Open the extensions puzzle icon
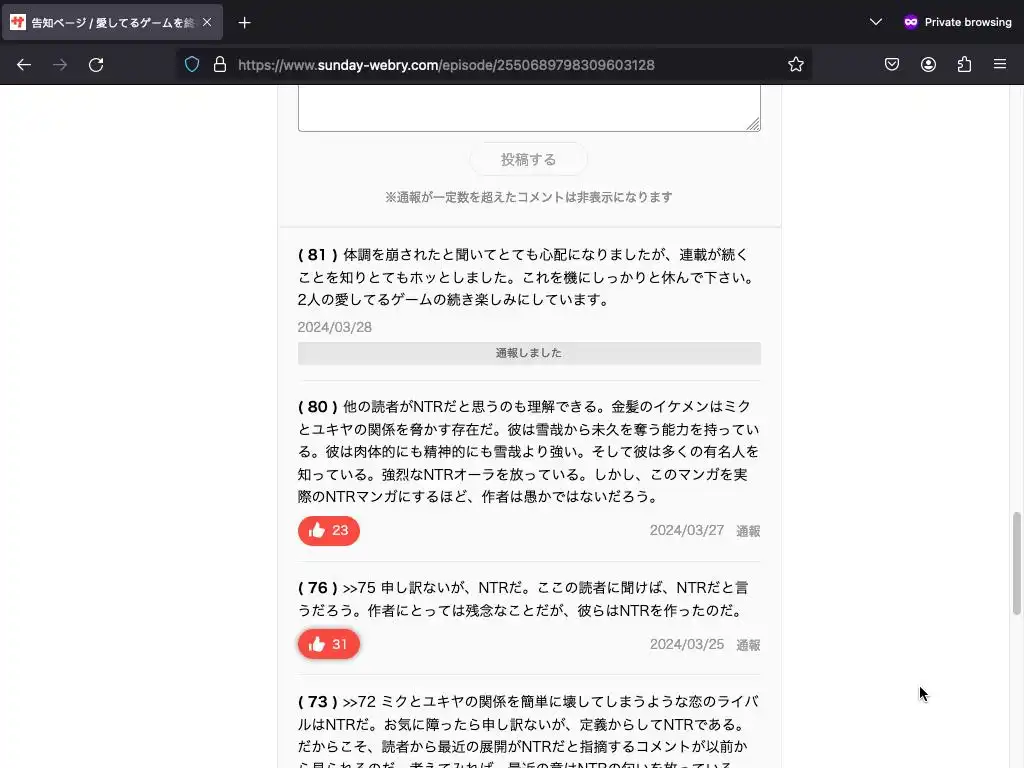The width and height of the screenshot is (1024, 768). coord(964,65)
